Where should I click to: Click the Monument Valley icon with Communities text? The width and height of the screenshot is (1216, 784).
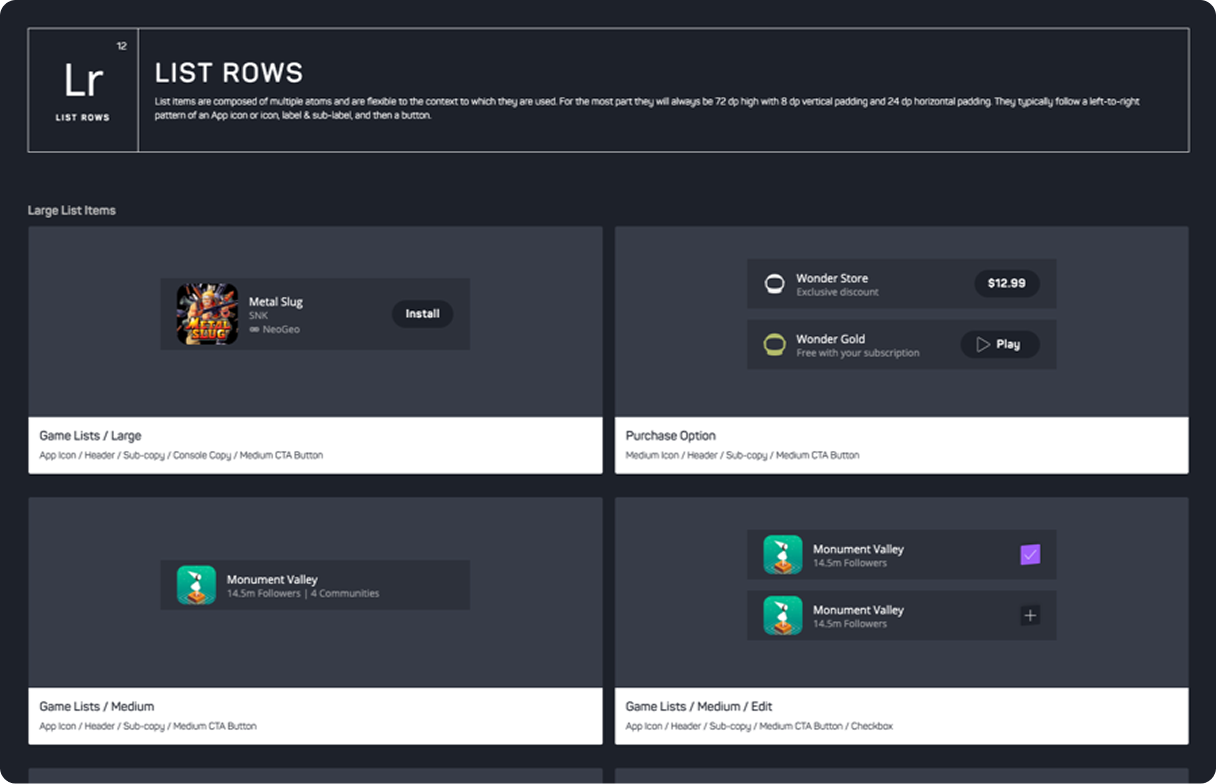196,585
